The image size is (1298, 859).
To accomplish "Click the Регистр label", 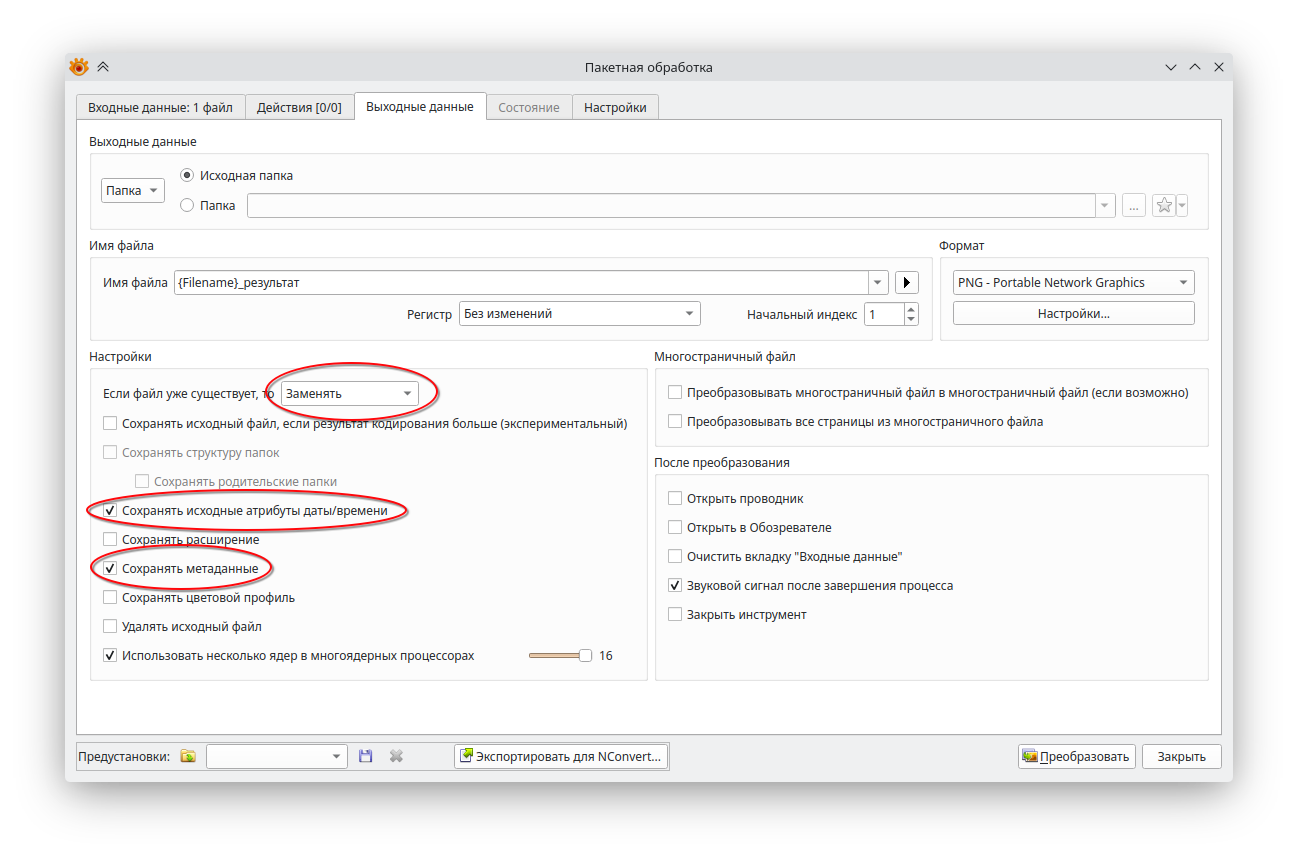I will [430, 314].
